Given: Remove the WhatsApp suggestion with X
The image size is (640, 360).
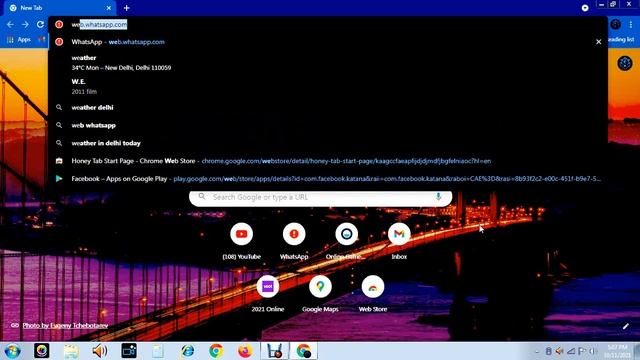Looking at the screenshot, I should pos(598,42).
